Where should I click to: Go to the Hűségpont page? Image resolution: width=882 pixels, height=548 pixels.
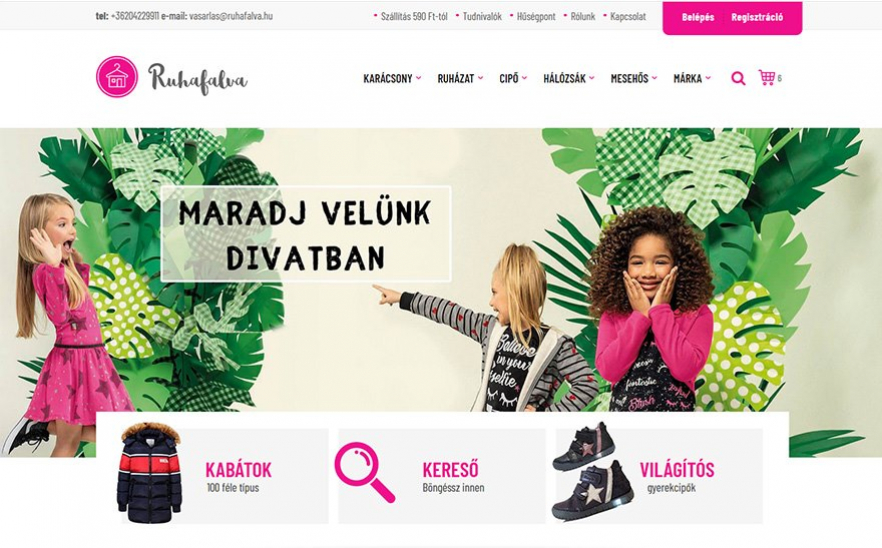[536, 17]
